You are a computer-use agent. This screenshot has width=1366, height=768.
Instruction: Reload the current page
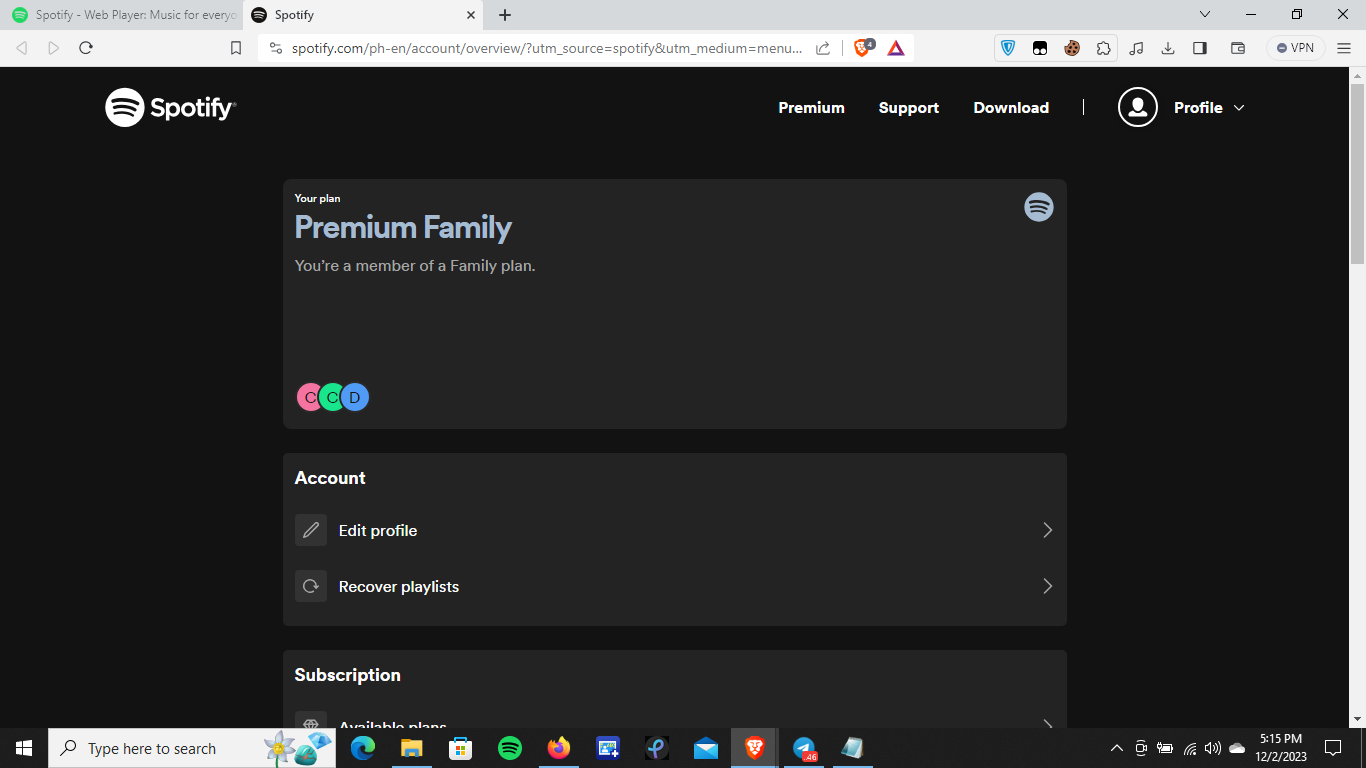click(86, 48)
